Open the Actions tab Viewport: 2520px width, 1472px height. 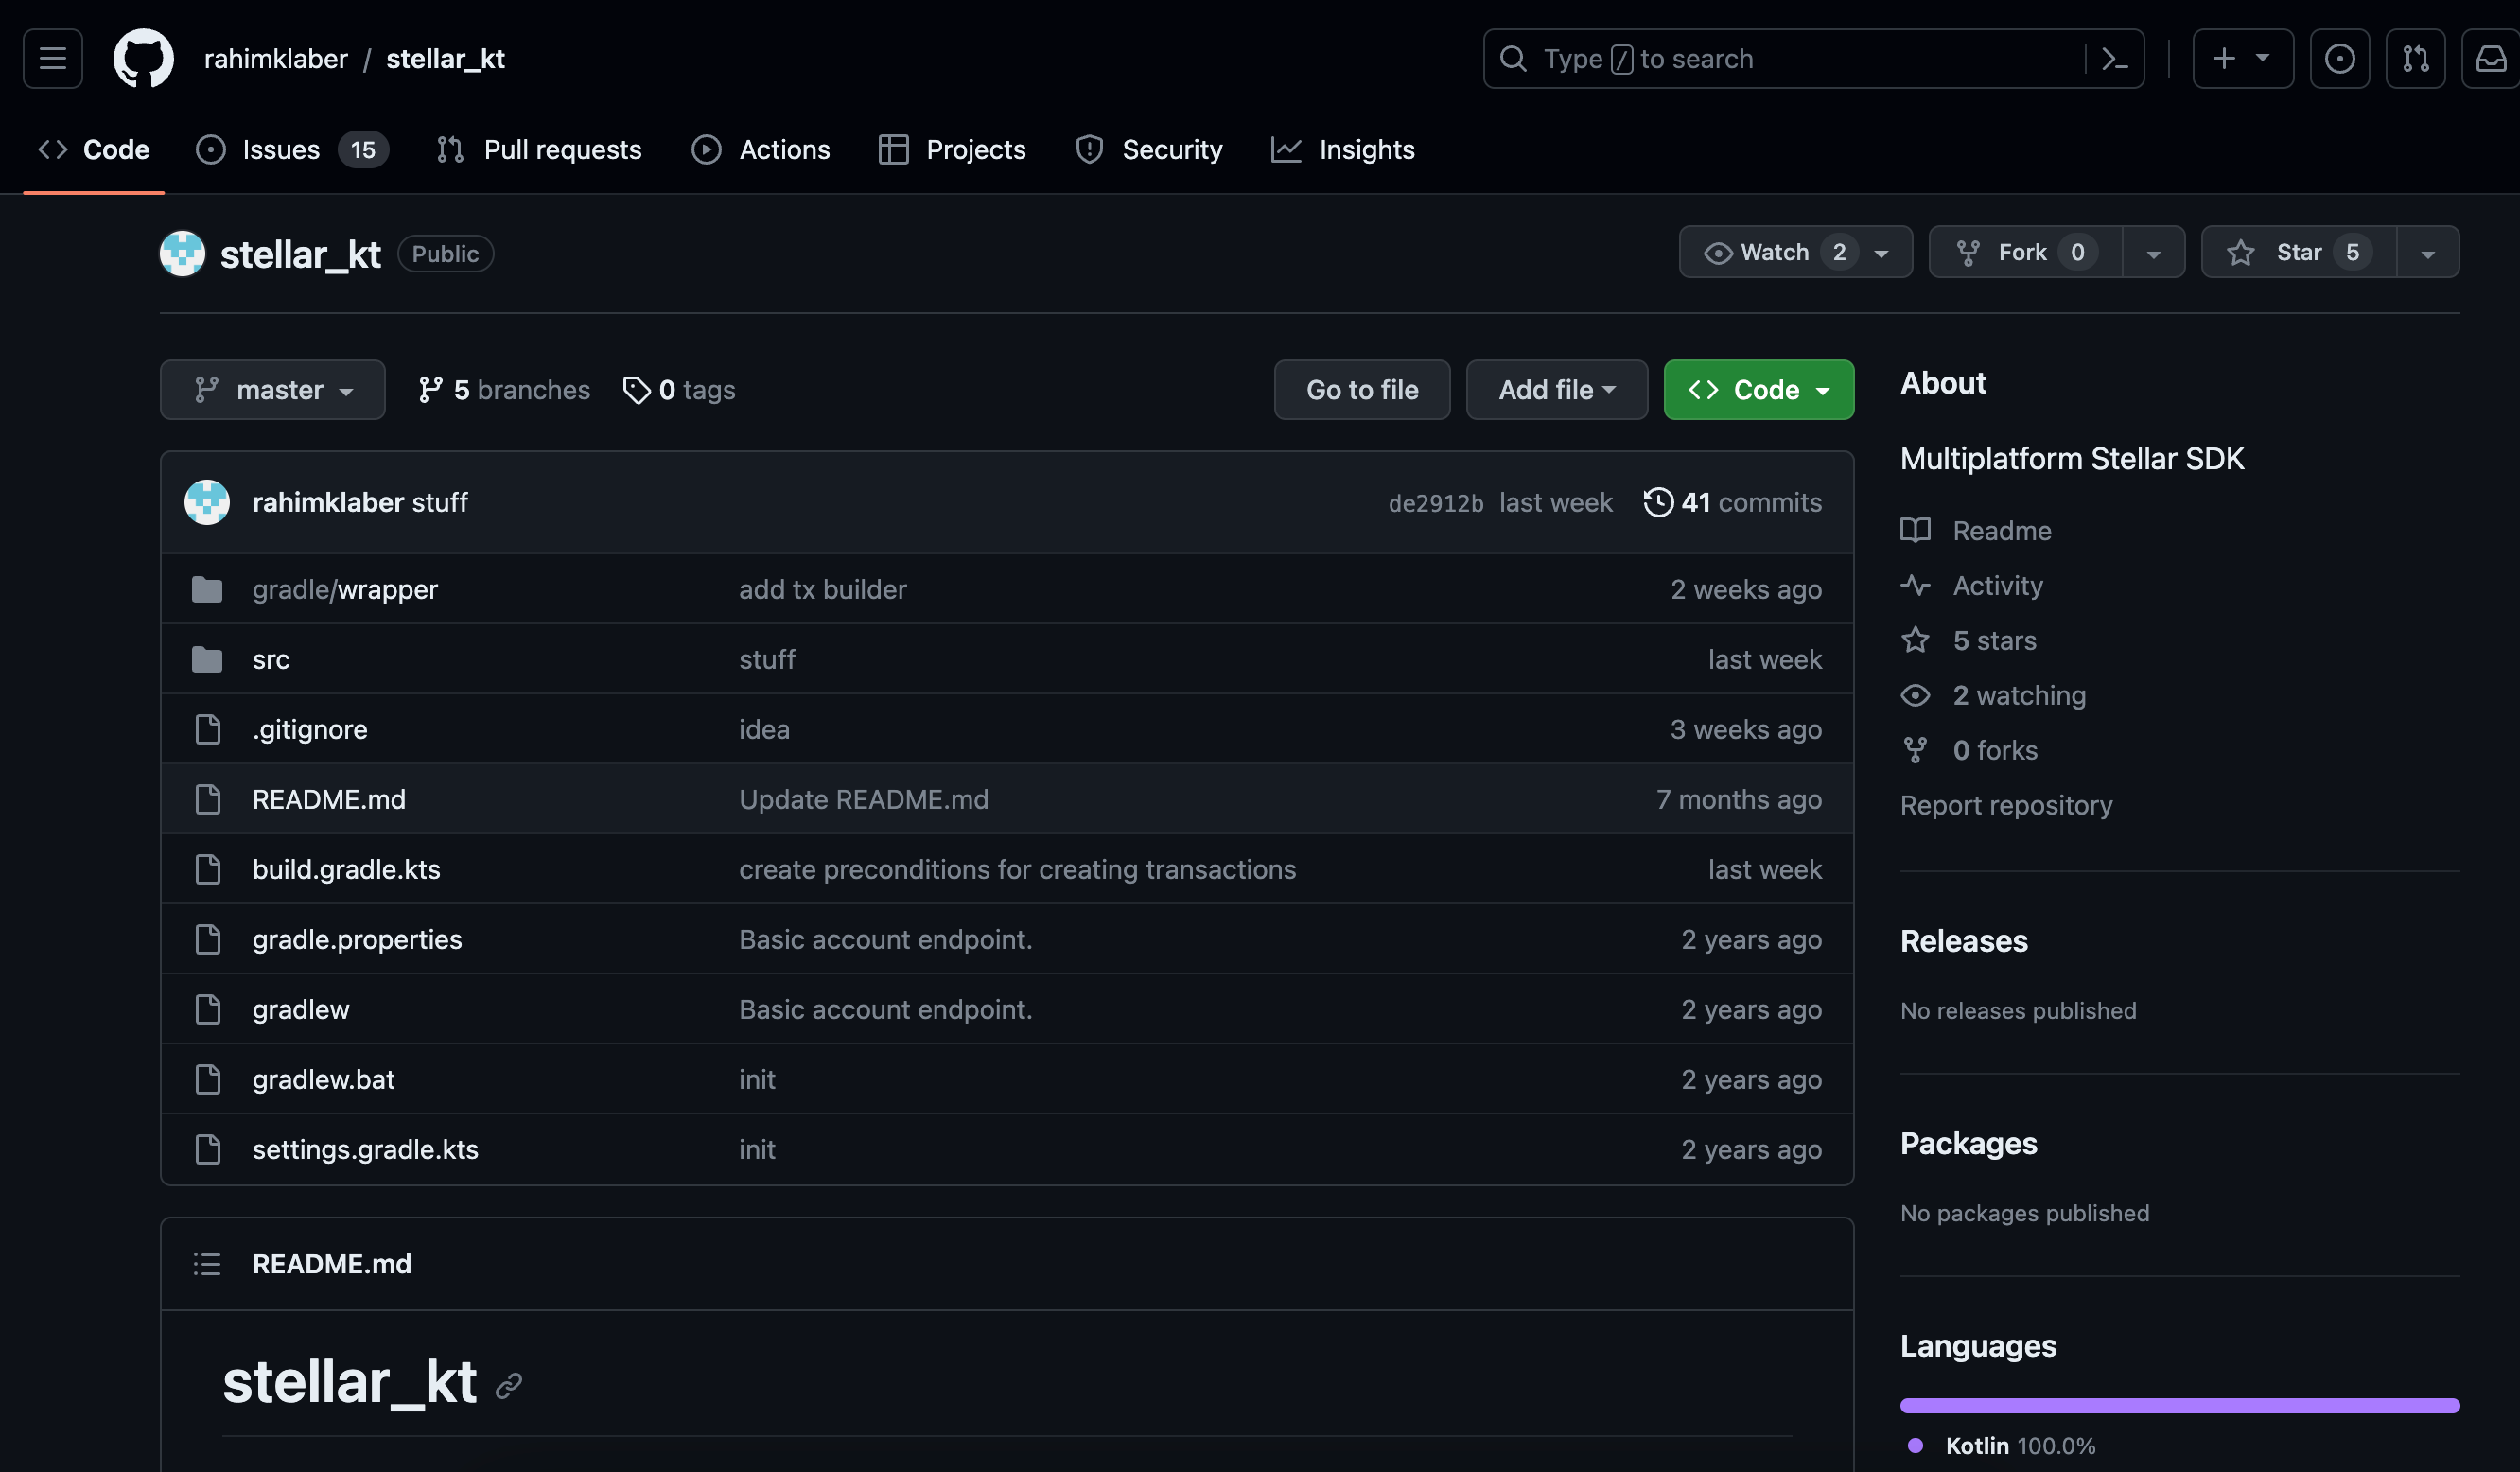pyautogui.click(x=761, y=150)
